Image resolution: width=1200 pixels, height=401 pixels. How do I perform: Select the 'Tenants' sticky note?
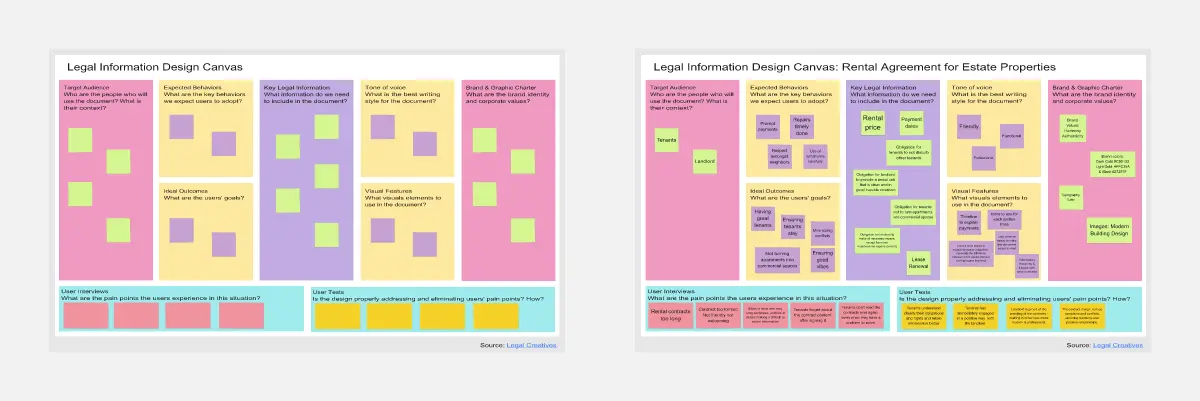point(665,140)
